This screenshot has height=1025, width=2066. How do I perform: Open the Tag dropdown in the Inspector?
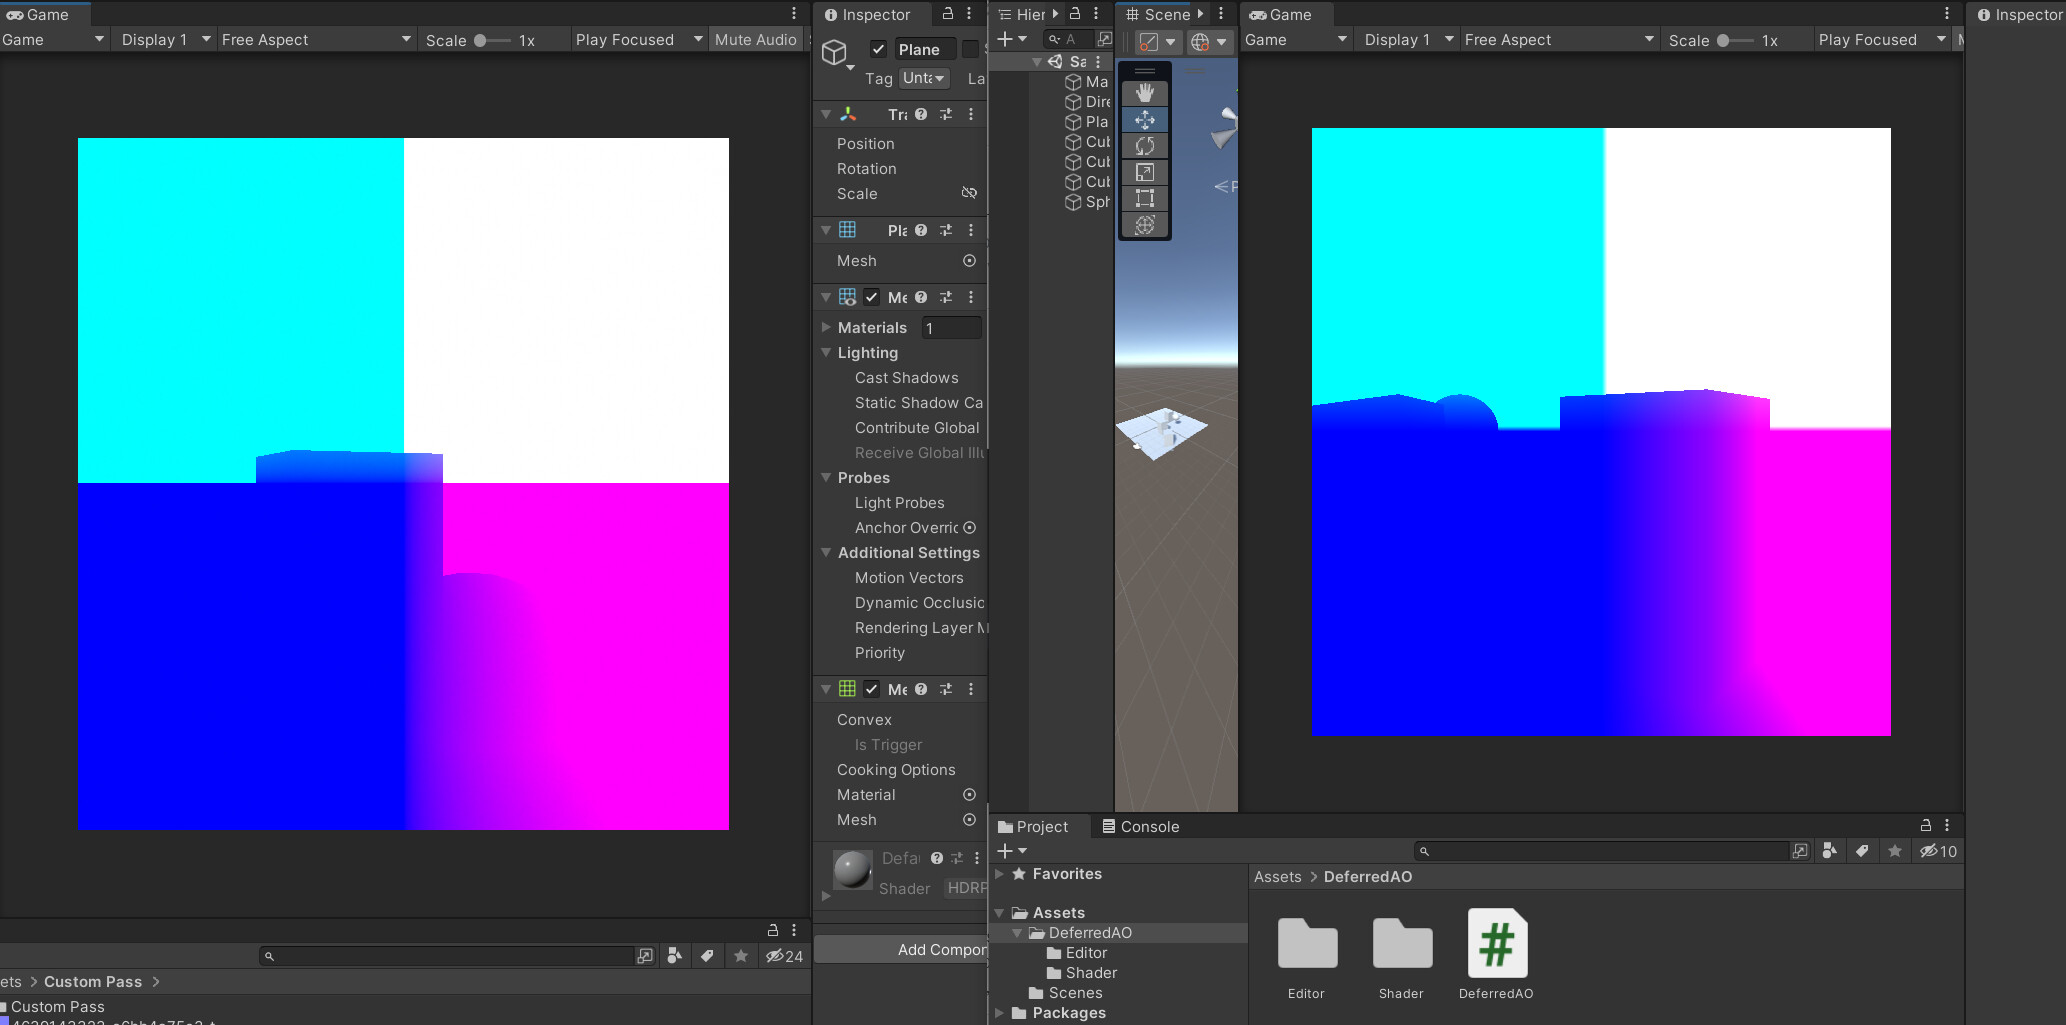[923, 78]
